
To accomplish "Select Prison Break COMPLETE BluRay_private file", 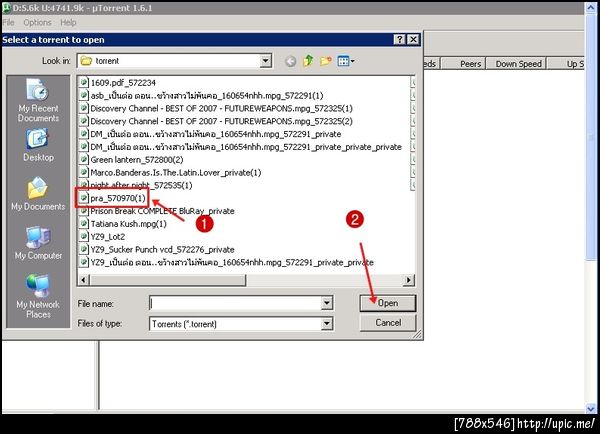I will 162,211.
